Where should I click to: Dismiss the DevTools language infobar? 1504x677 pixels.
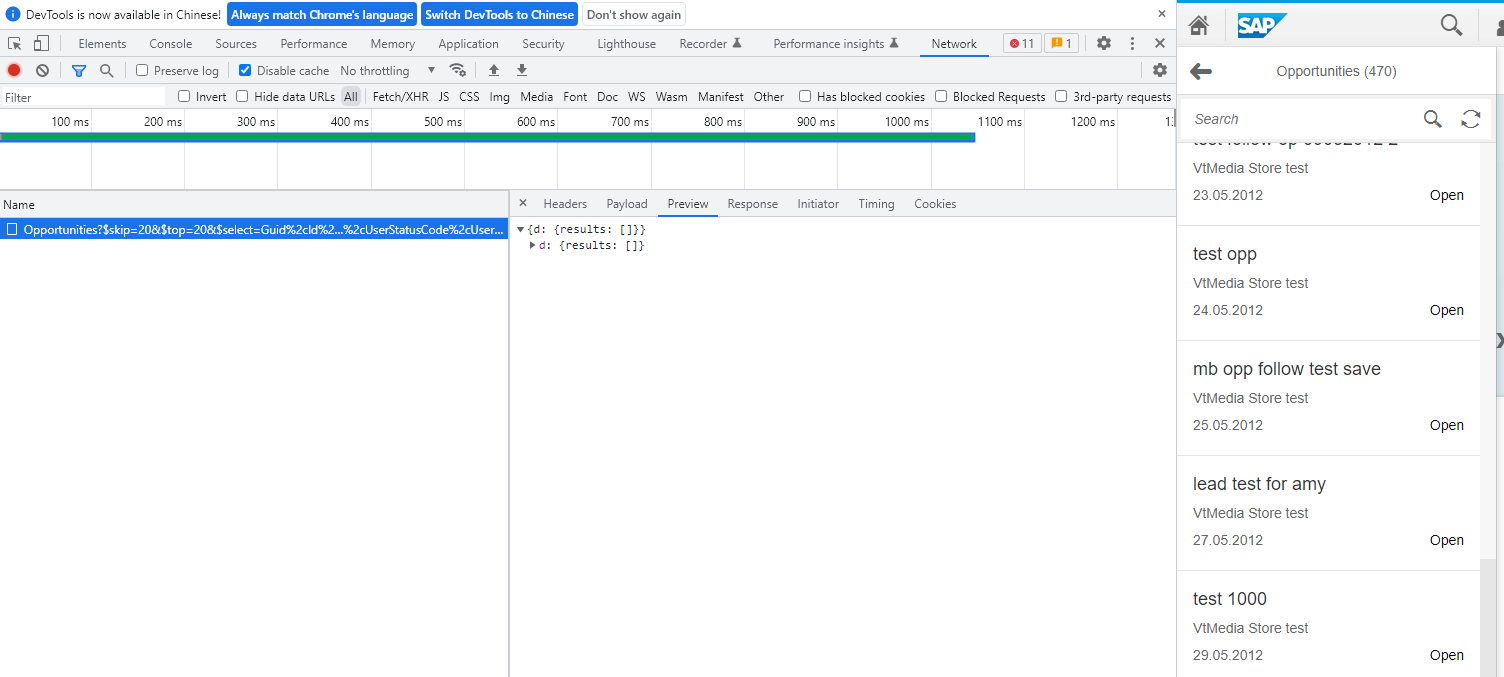pos(1161,14)
